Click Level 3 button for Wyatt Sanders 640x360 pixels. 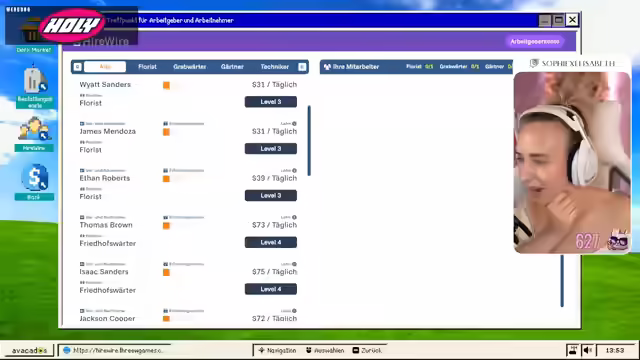tap(271, 102)
